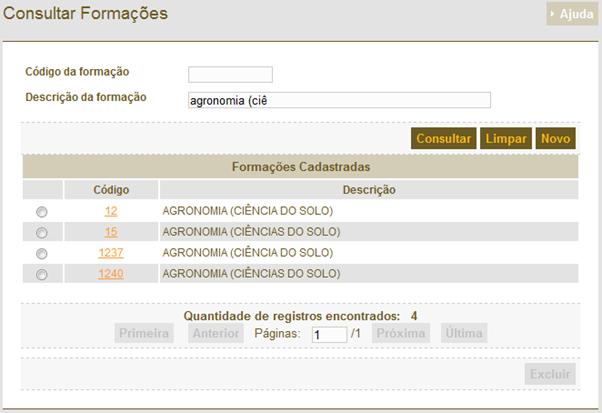The height and width of the screenshot is (413, 602).
Task: Open the formação link with code 12
Action: [x=111, y=211]
